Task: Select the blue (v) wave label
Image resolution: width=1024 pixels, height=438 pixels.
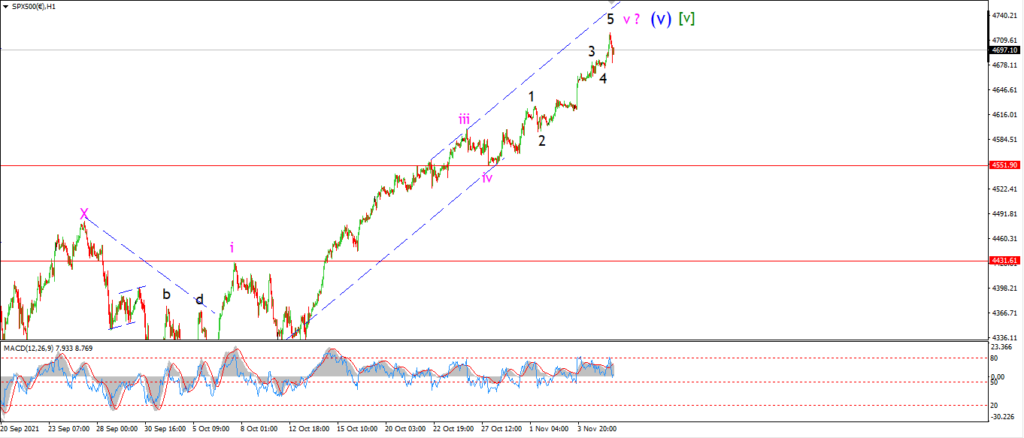Action: (x=660, y=19)
